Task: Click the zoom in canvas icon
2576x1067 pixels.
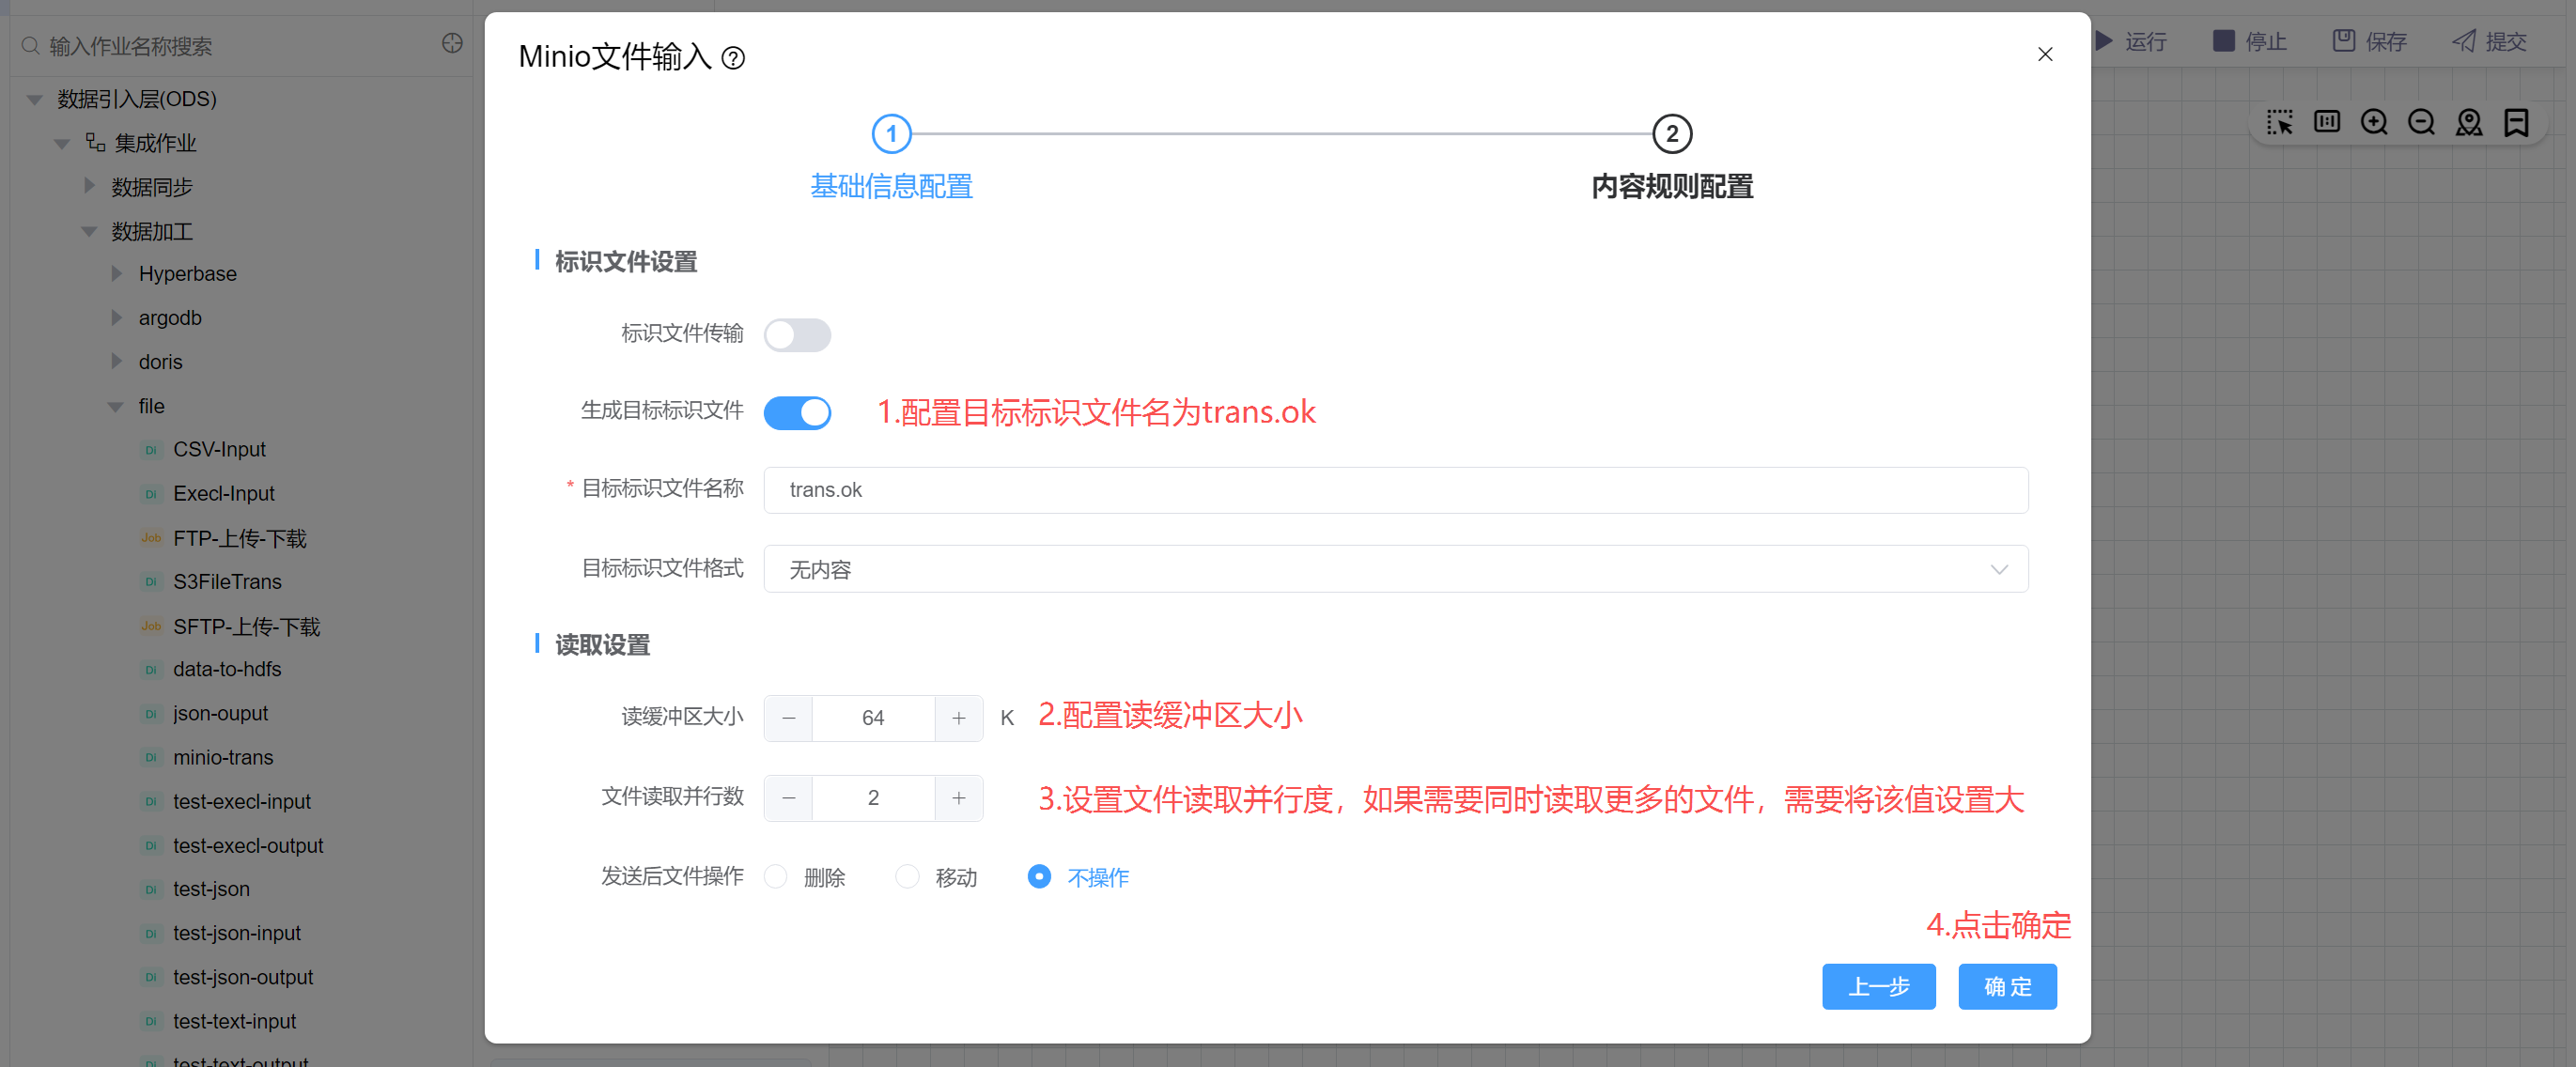Action: (x=2373, y=122)
